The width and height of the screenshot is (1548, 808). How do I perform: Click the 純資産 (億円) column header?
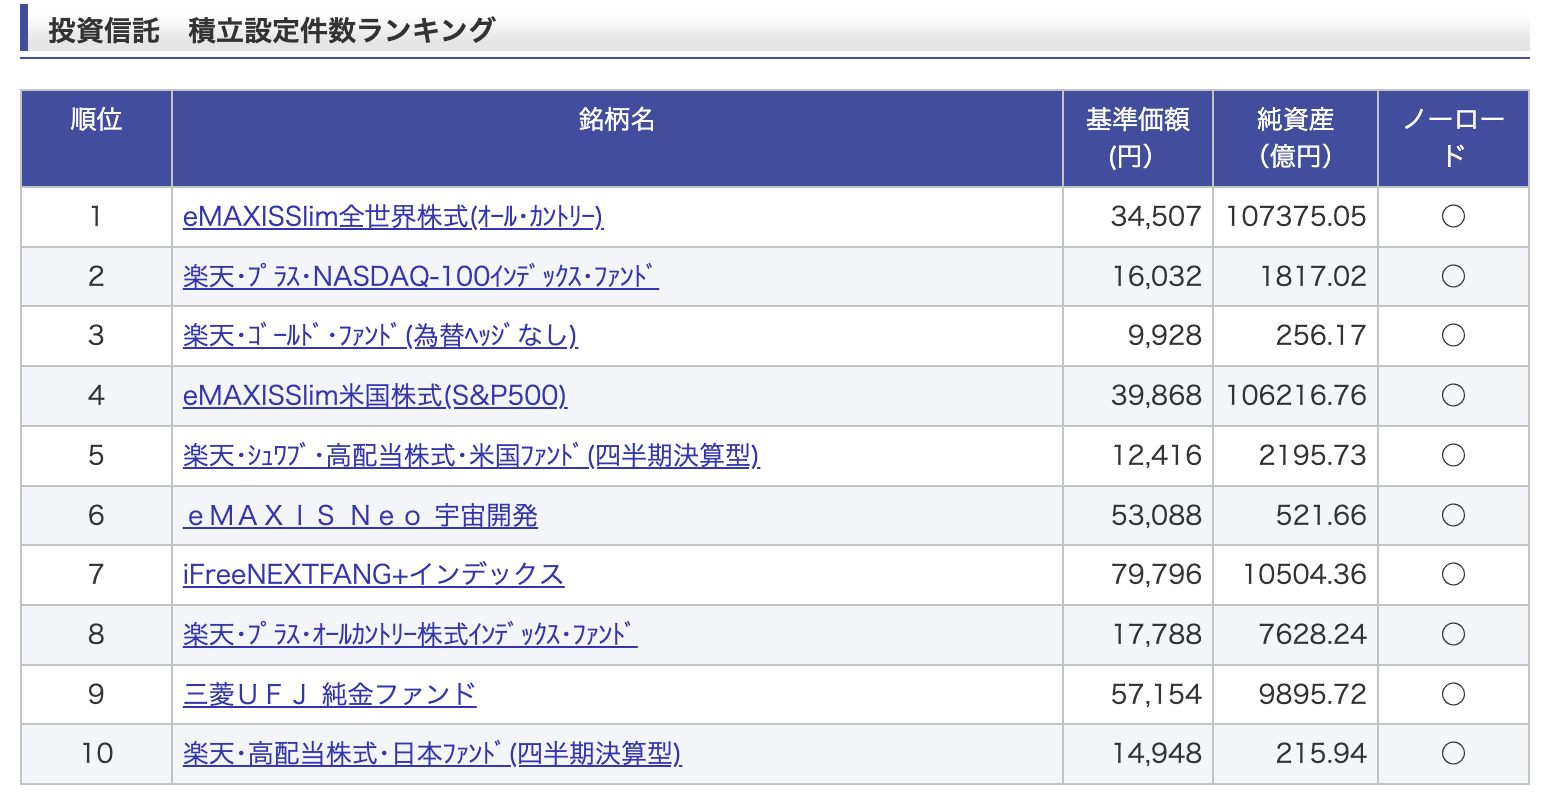point(1295,138)
